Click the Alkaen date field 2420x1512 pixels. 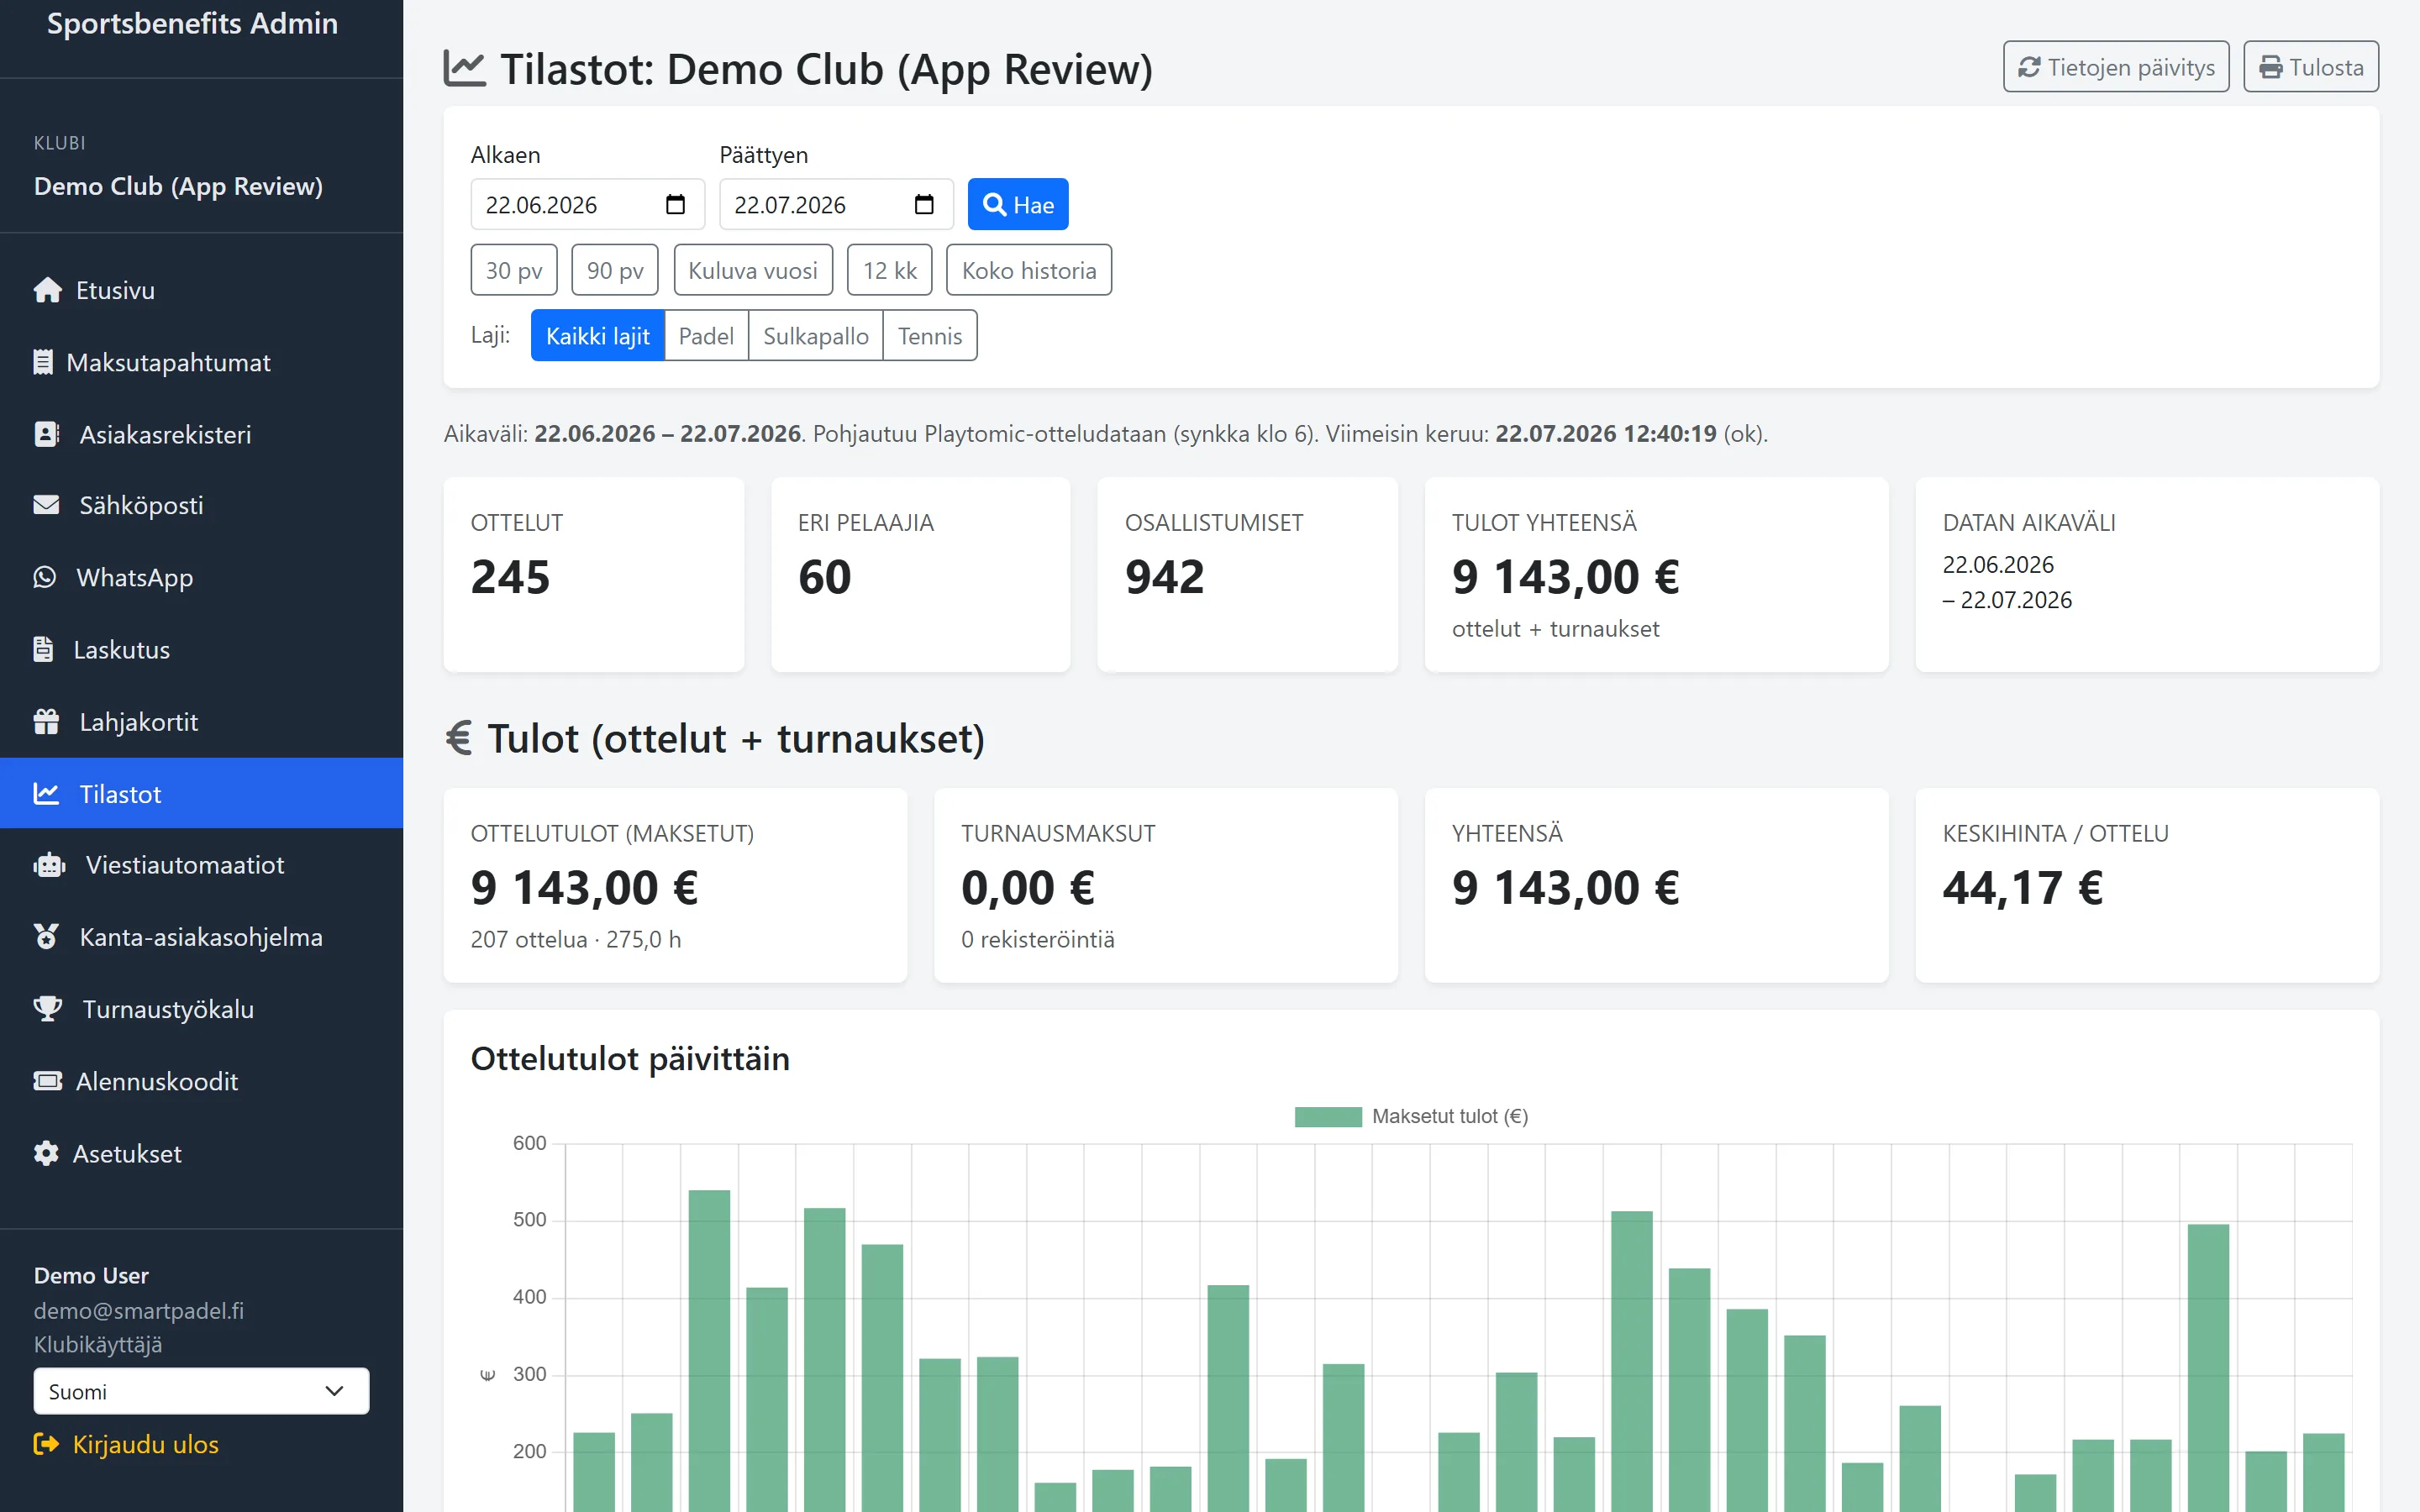pyautogui.click(x=588, y=204)
